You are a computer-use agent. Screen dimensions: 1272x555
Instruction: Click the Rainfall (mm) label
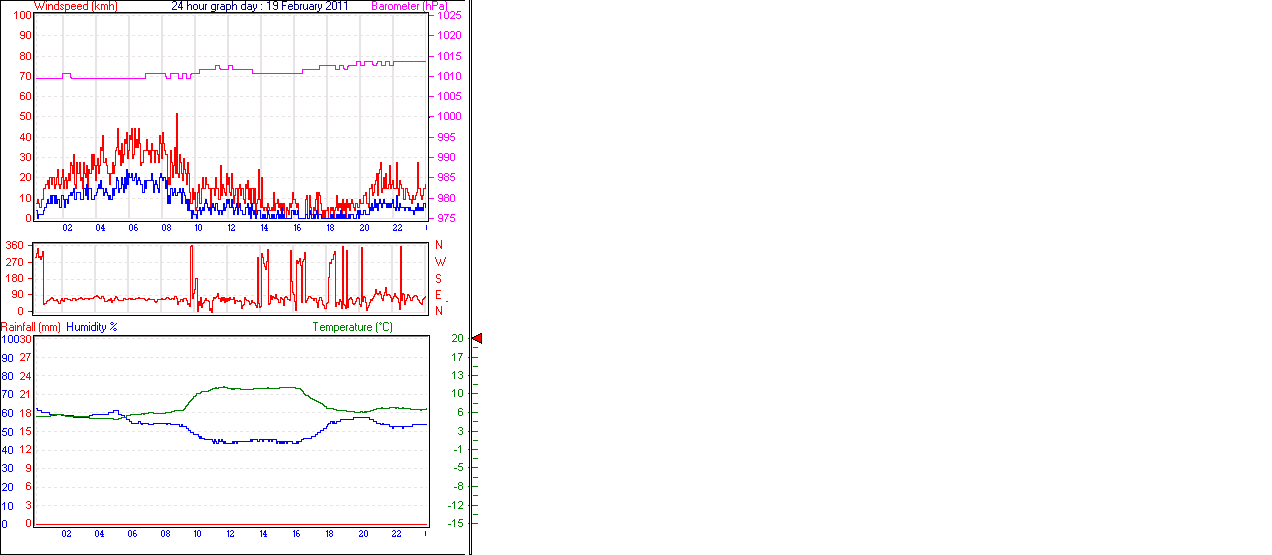(31, 327)
